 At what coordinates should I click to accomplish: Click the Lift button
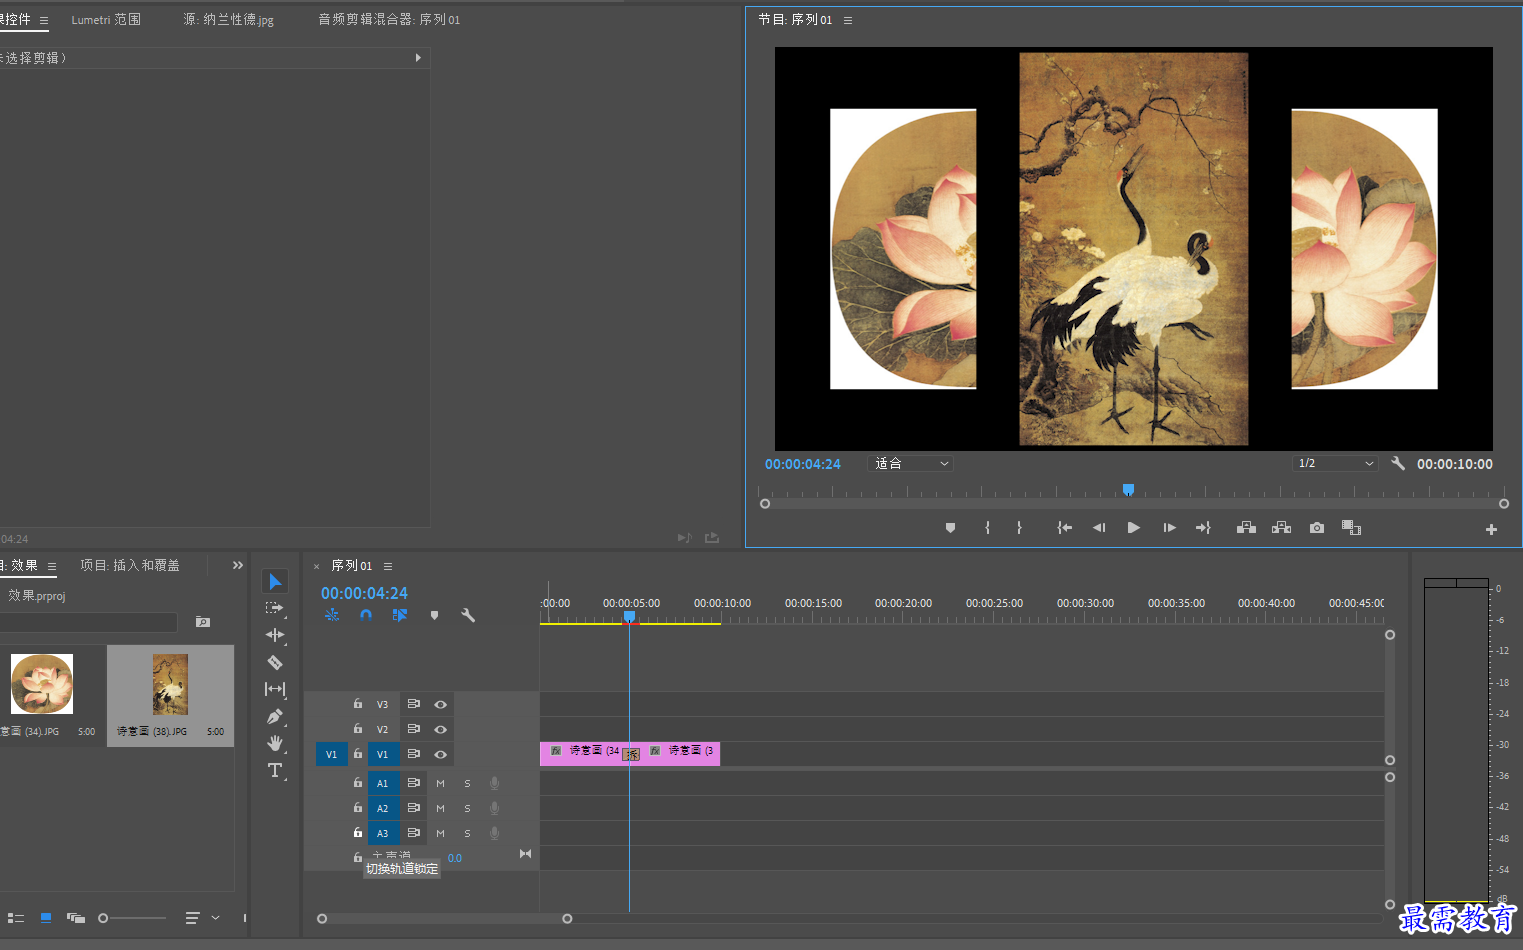tap(1246, 527)
